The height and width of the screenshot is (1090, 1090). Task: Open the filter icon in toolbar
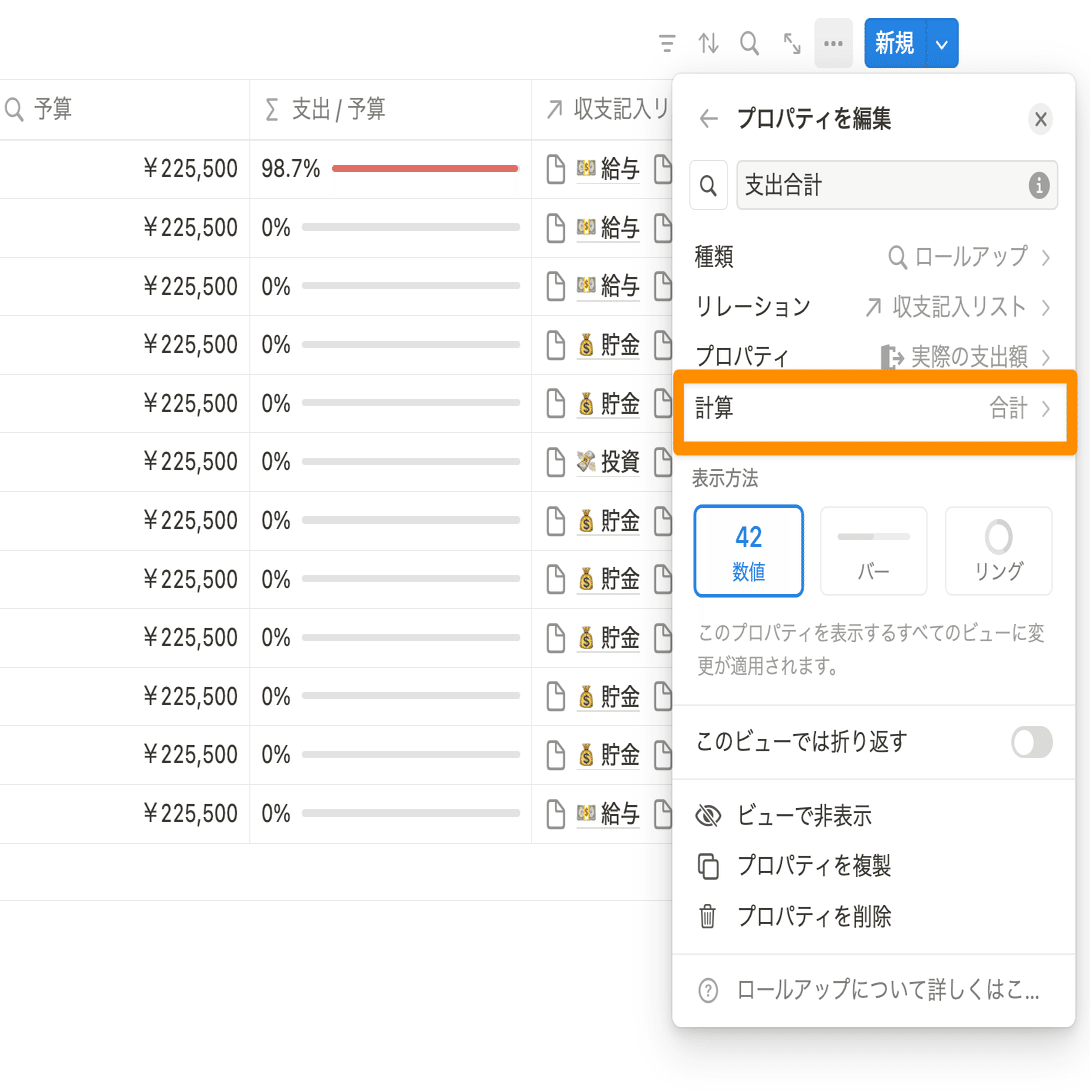tap(667, 44)
